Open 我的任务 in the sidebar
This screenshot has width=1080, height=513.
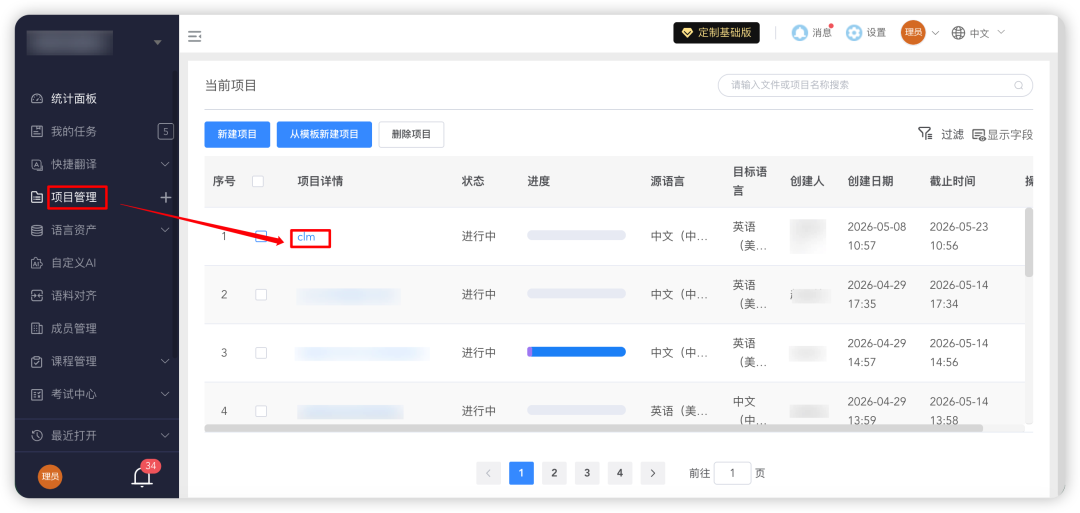[74, 132]
